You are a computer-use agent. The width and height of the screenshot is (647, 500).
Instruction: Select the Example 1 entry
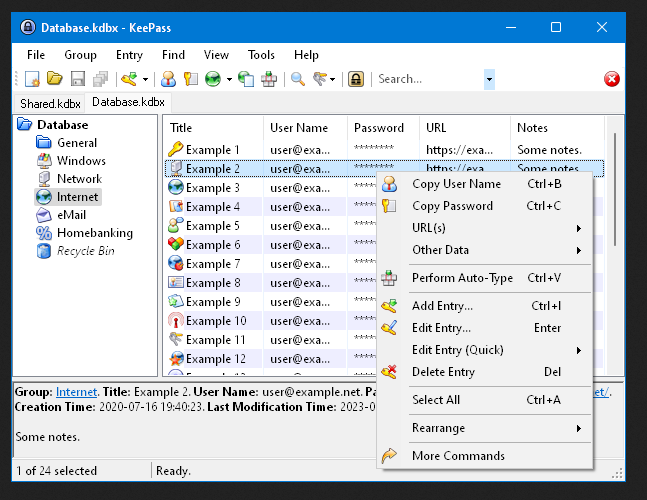[x=384, y=150]
